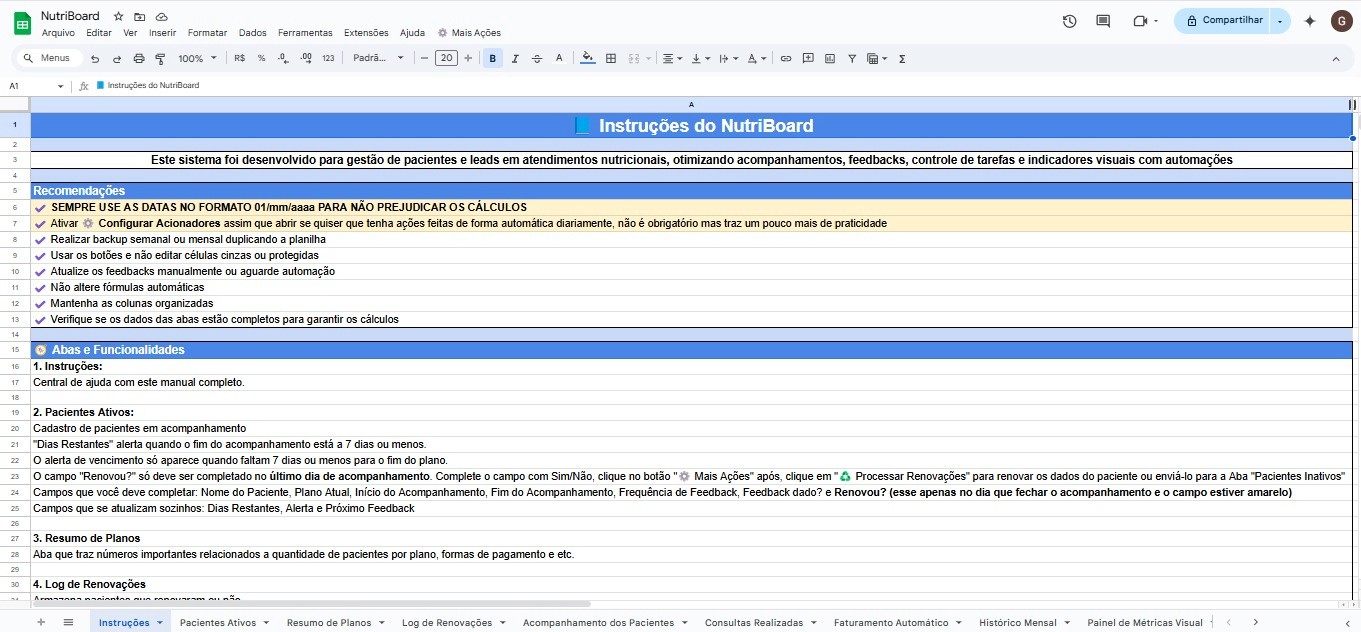Open the font Padrã... dropdown
The image size is (1361, 632).
378,59
